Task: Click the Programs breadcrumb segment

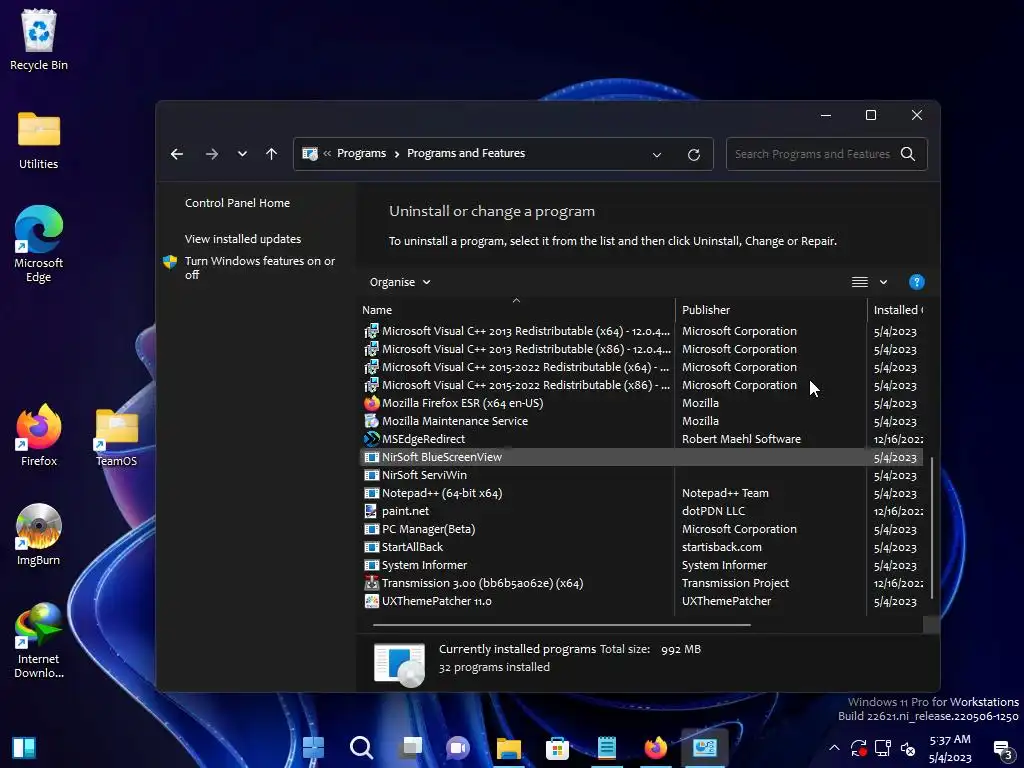Action: tap(361, 153)
